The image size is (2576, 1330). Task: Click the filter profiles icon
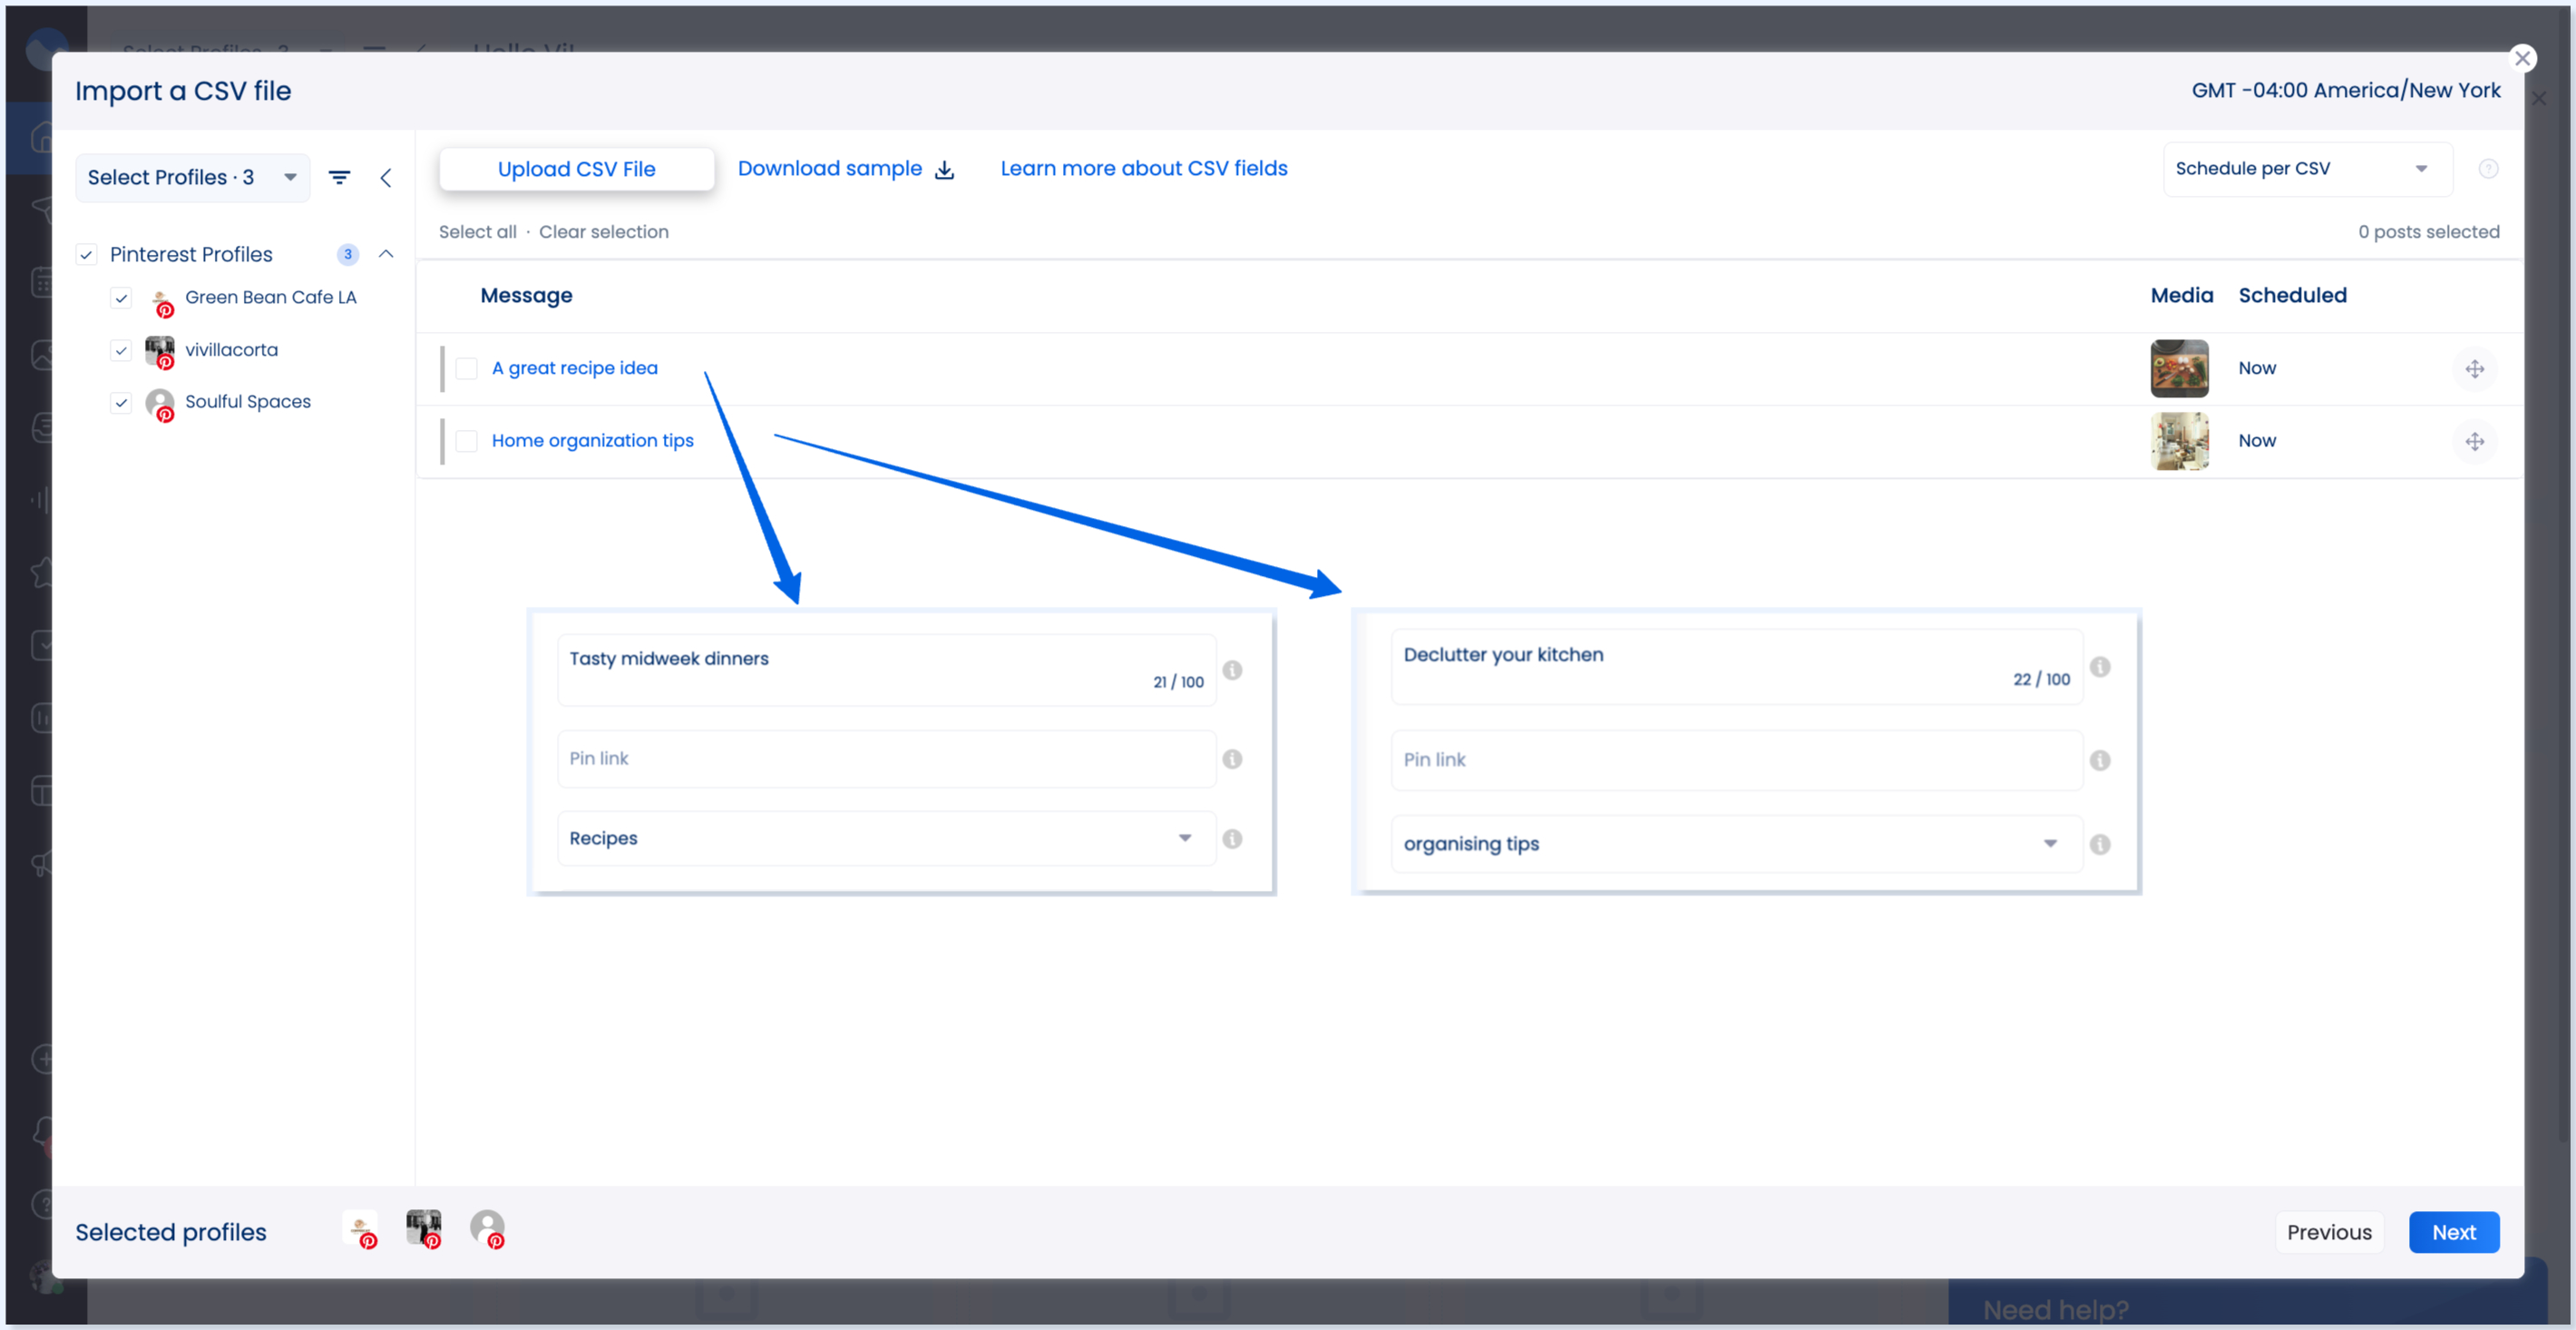340,178
